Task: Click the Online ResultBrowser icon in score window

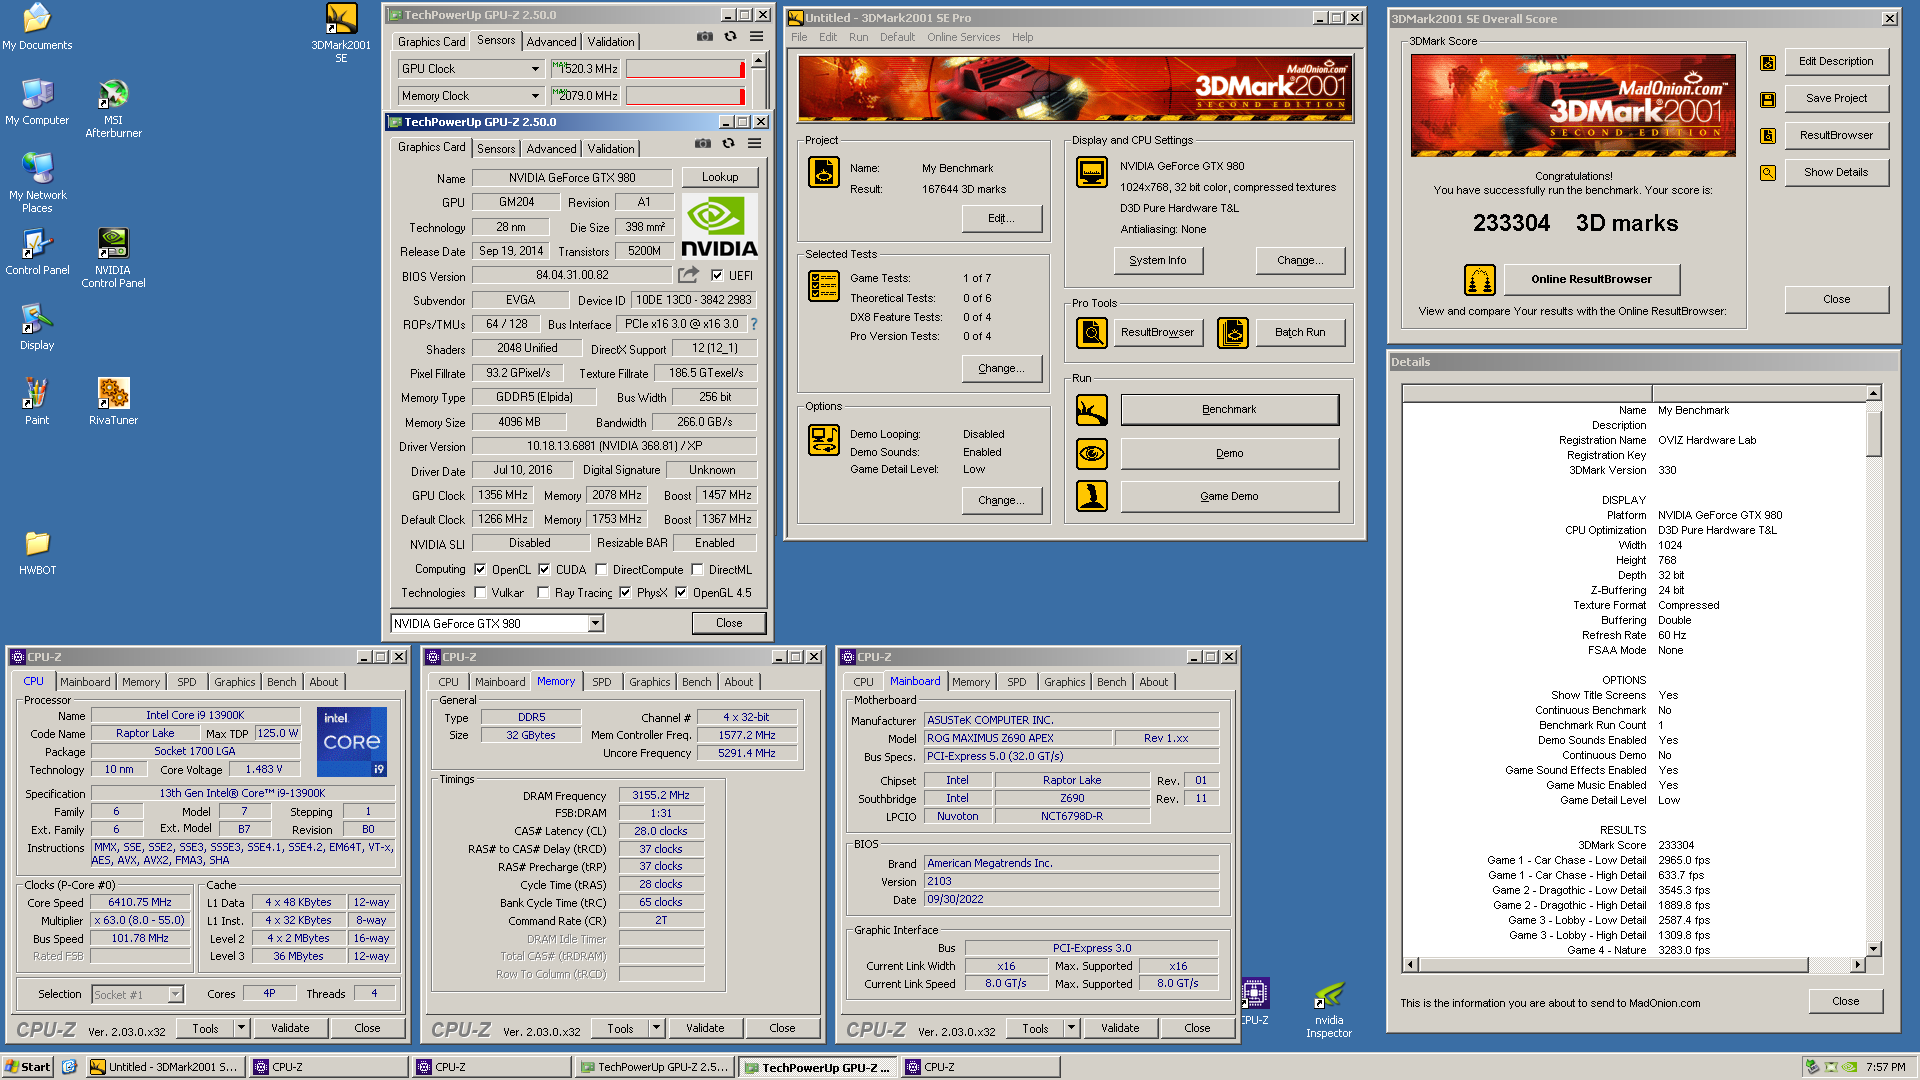Action: (x=1479, y=280)
